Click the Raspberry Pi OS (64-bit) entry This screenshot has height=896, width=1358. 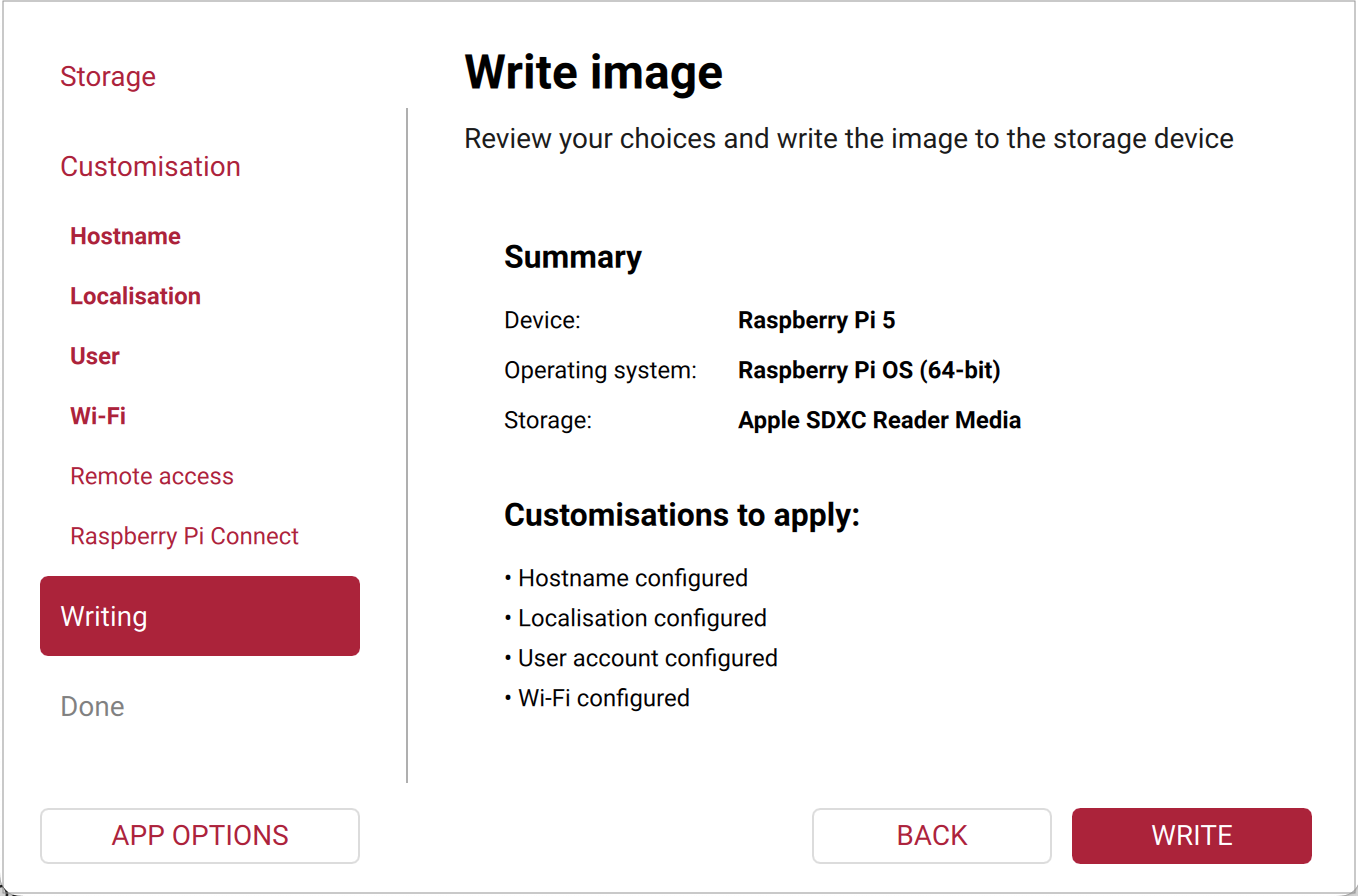coord(869,370)
